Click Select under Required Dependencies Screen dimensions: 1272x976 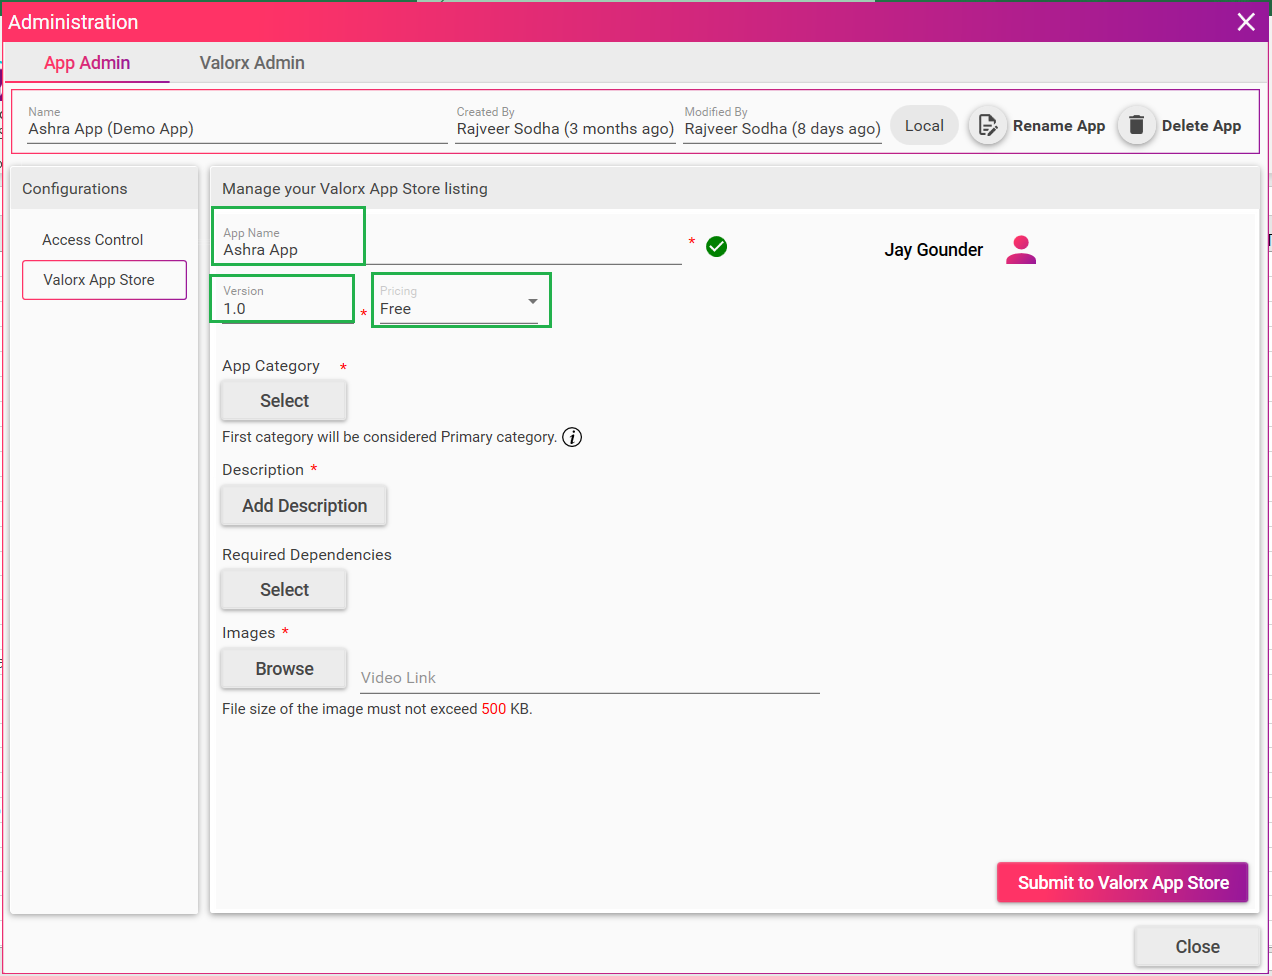(284, 590)
